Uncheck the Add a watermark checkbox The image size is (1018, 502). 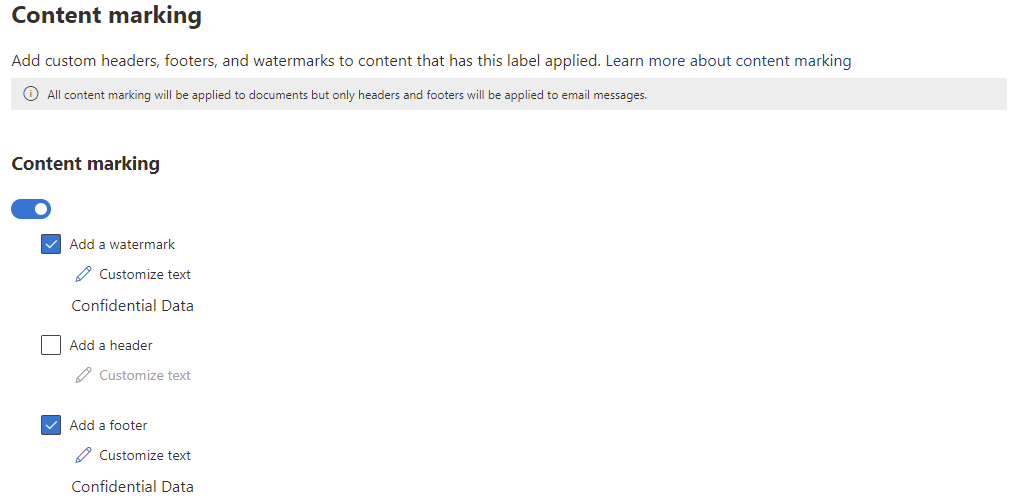click(x=51, y=244)
